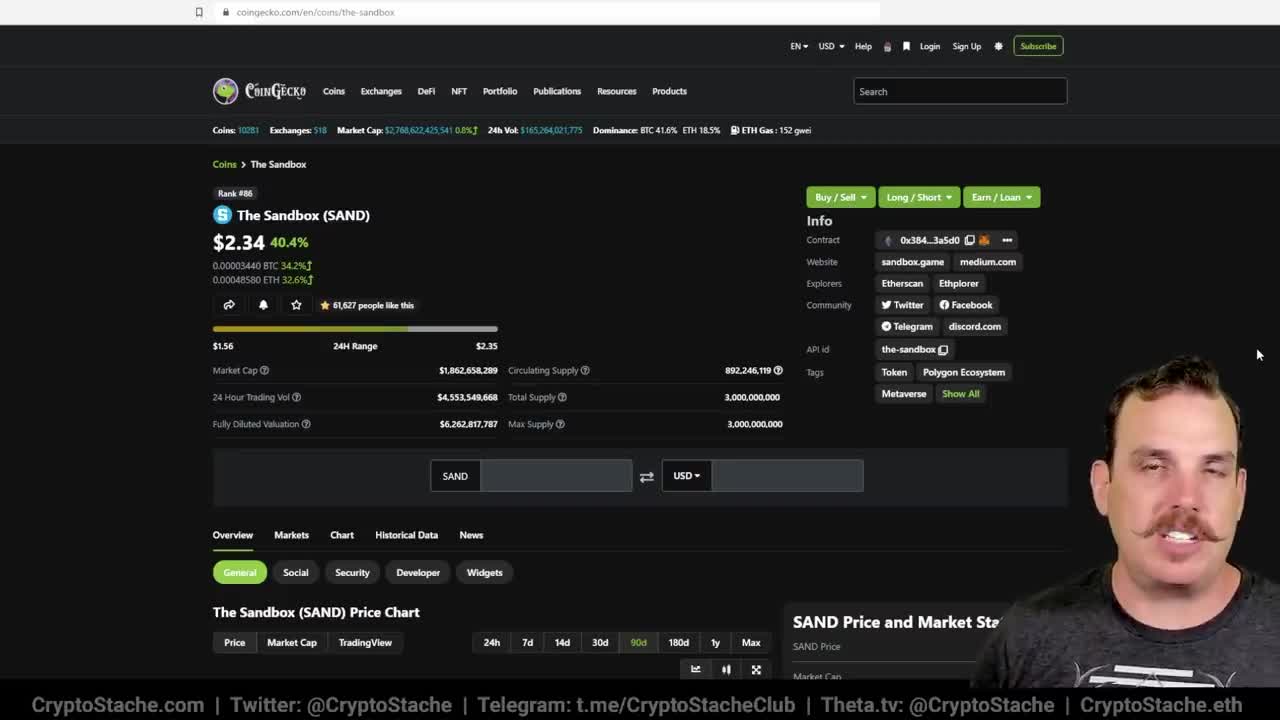Image resolution: width=1280 pixels, height=720 pixels.
Task: Select the Widgets sub-tab
Action: pos(484,573)
